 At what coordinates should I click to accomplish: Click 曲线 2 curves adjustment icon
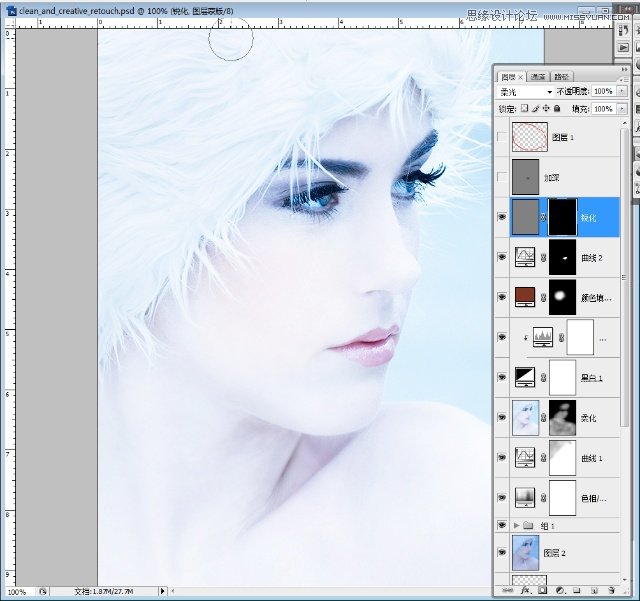click(x=525, y=257)
